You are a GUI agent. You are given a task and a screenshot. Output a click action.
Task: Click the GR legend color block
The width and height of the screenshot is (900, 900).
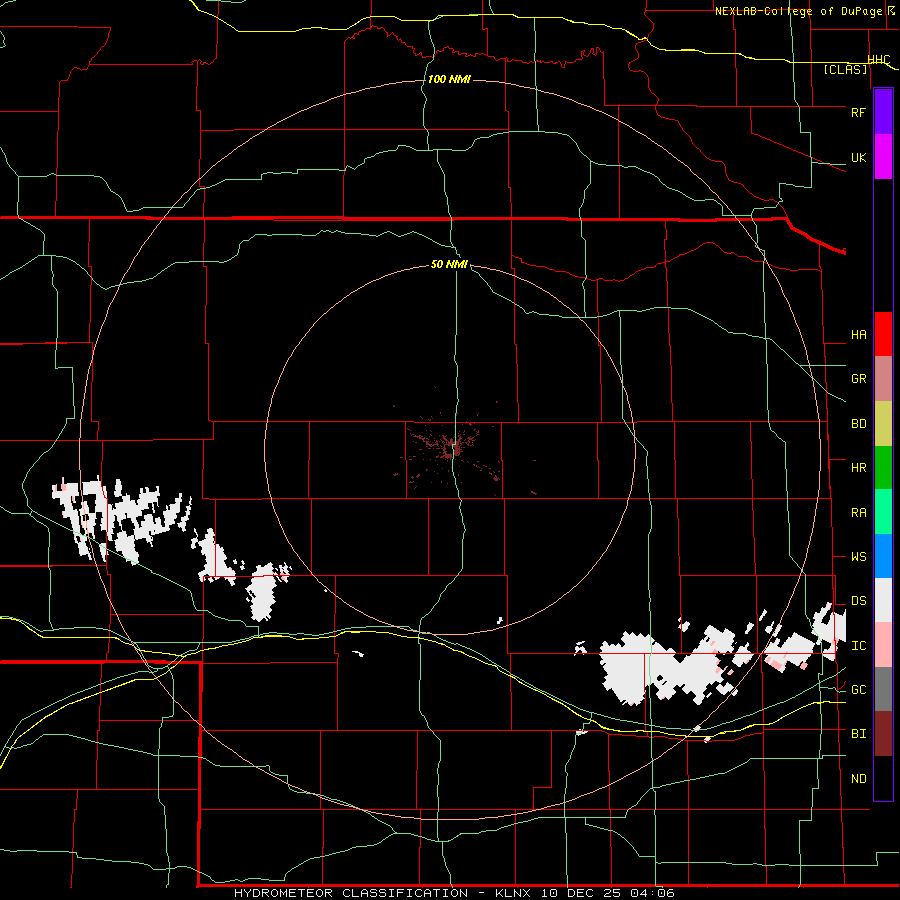[x=883, y=379]
